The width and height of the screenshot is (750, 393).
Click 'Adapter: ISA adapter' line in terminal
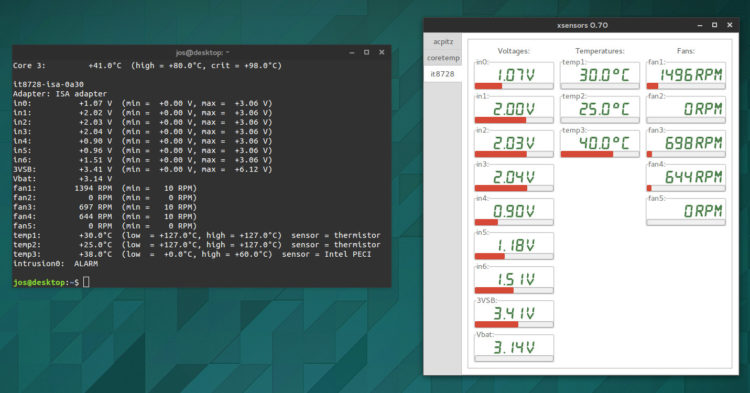60,94
